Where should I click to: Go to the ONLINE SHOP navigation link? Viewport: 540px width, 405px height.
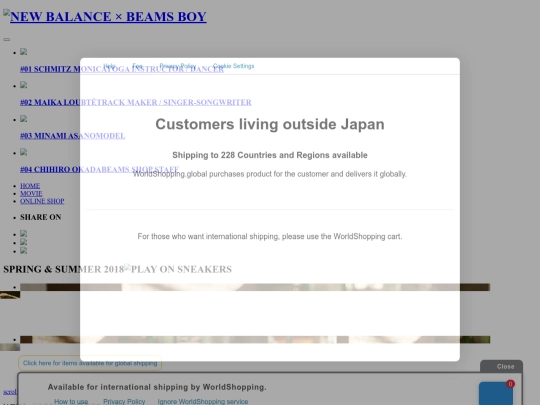(x=42, y=201)
